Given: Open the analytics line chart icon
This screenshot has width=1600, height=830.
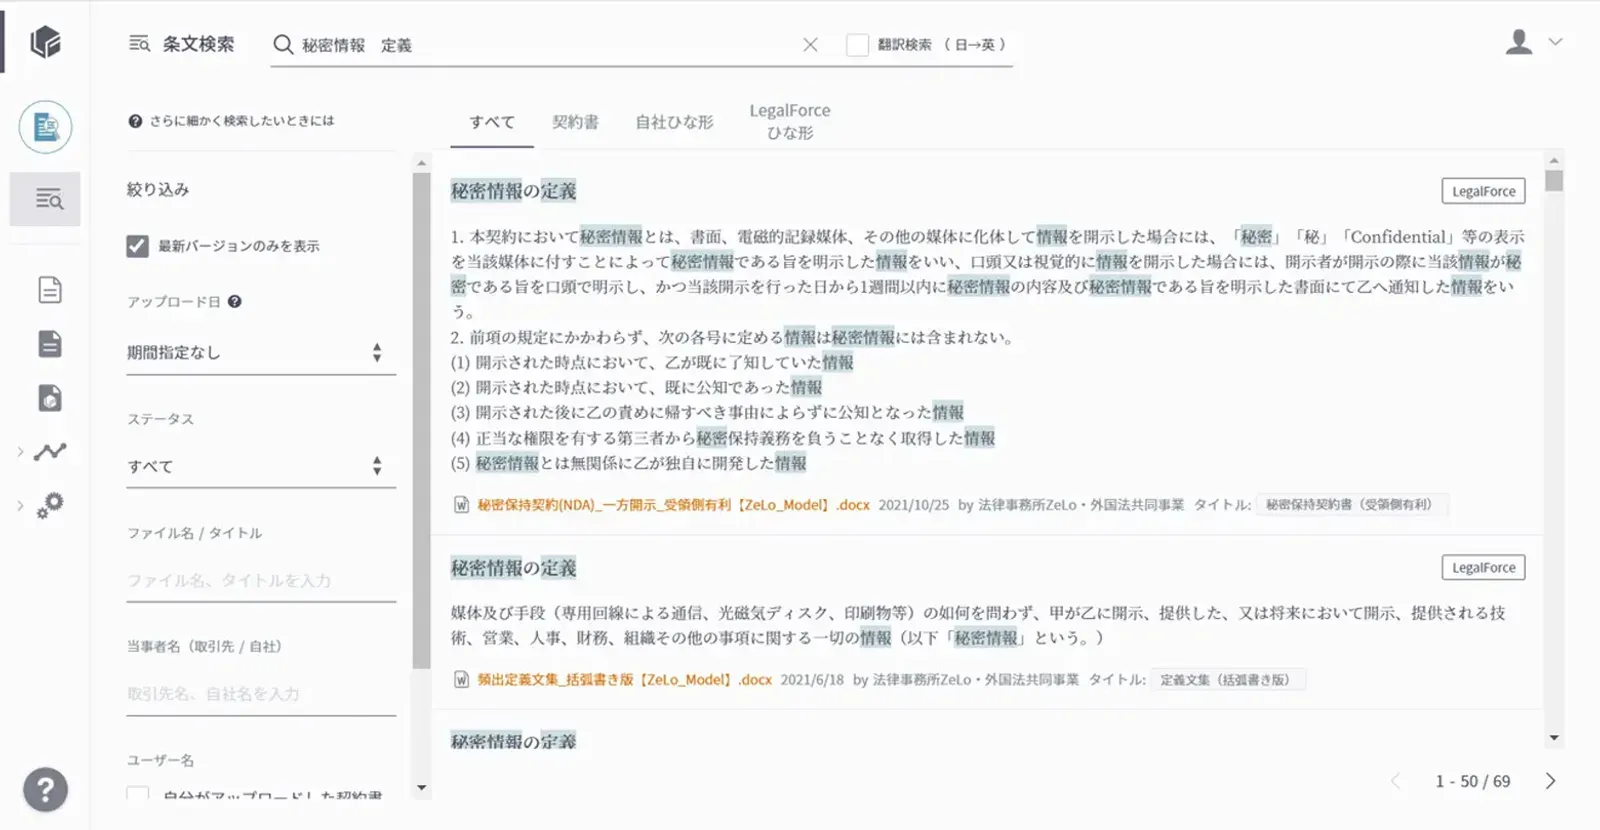Looking at the screenshot, I should (x=50, y=452).
